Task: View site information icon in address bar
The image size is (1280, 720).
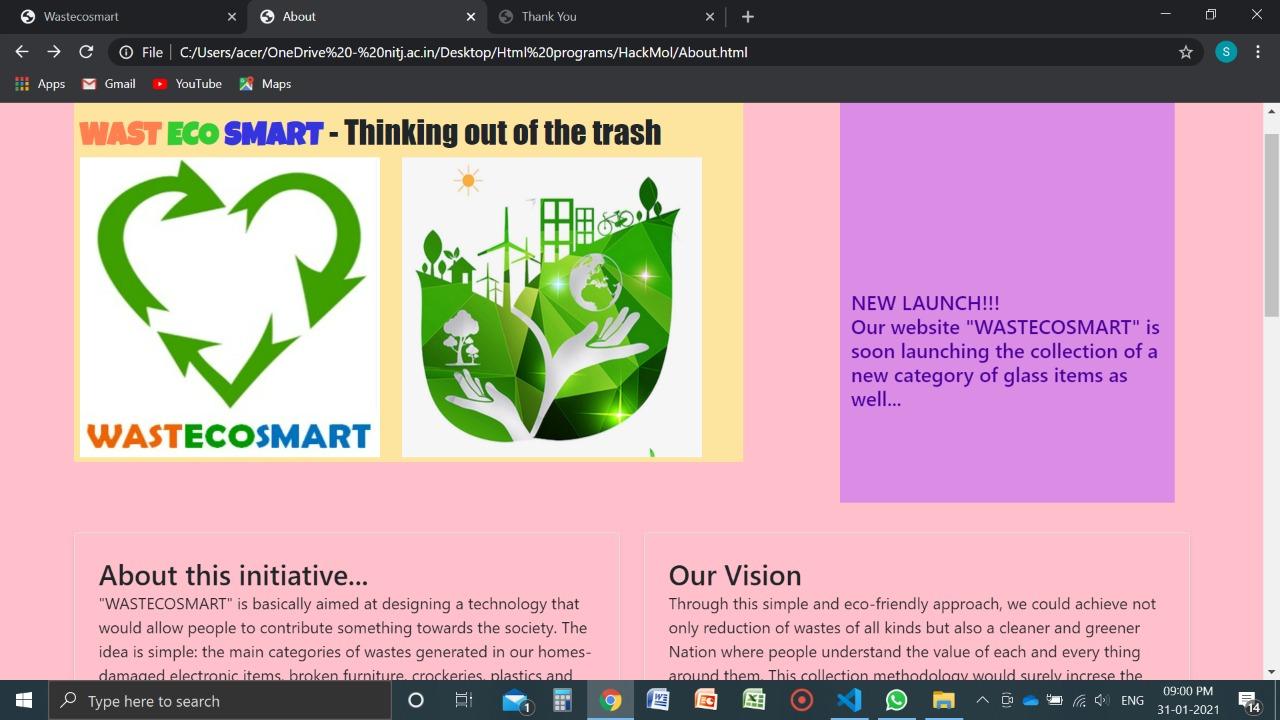Action: click(x=127, y=52)
